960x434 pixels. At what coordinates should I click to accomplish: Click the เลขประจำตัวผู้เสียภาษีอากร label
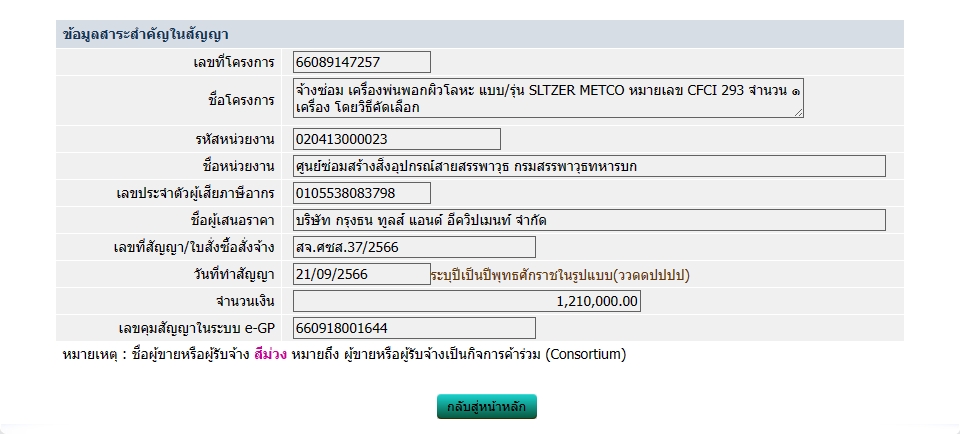196,193
